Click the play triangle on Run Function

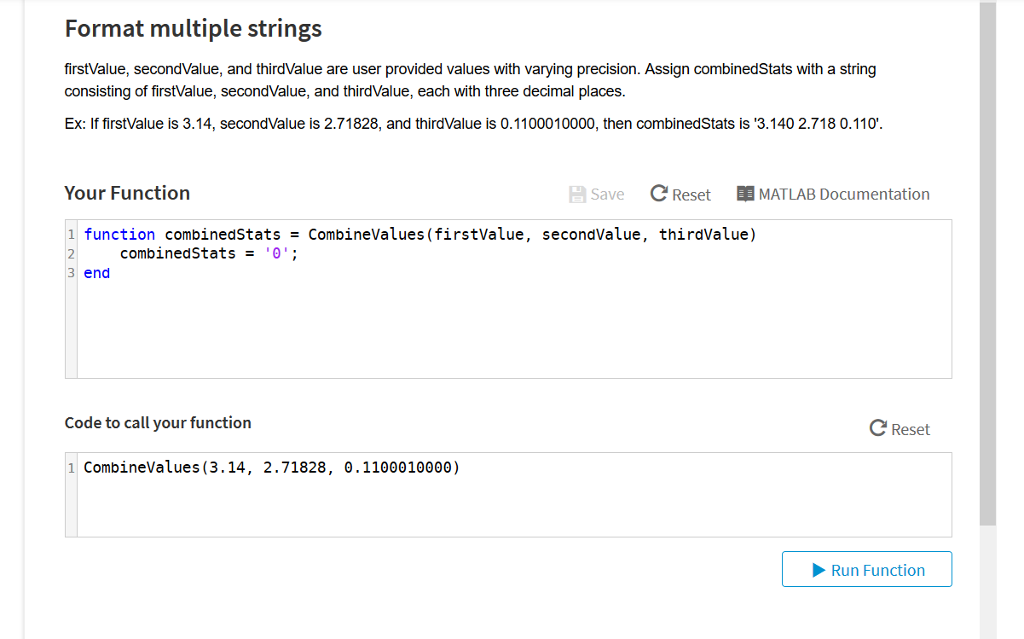[819, 570]
